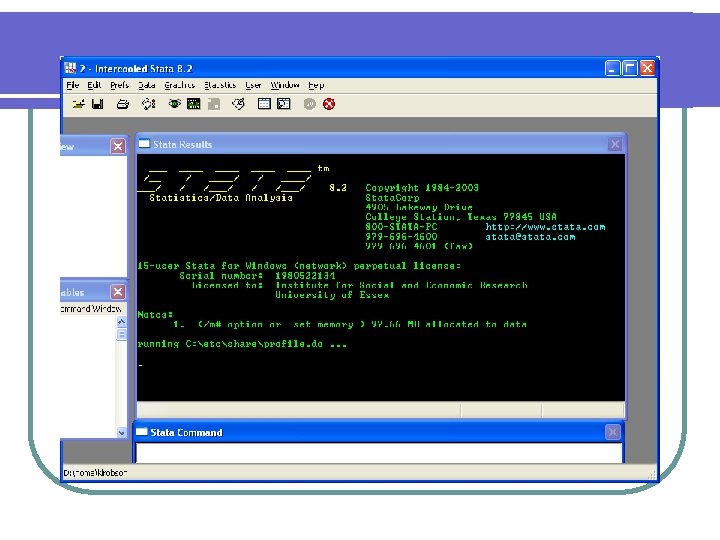Click the Print Results printer icon
Viewport: 720px width, 540px height.
click(x=123, y=104)
